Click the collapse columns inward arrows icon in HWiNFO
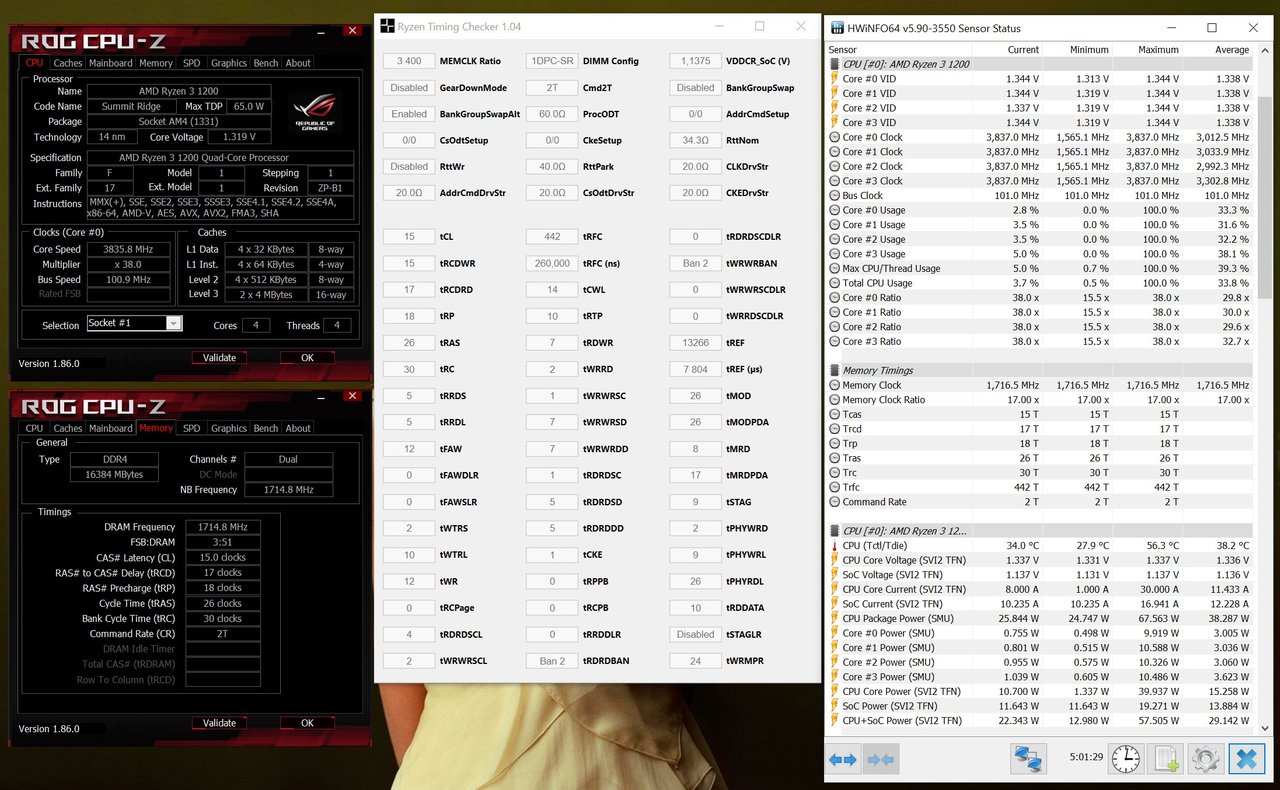This screenshot has height=790, width=1280. (x=881, y=760)
